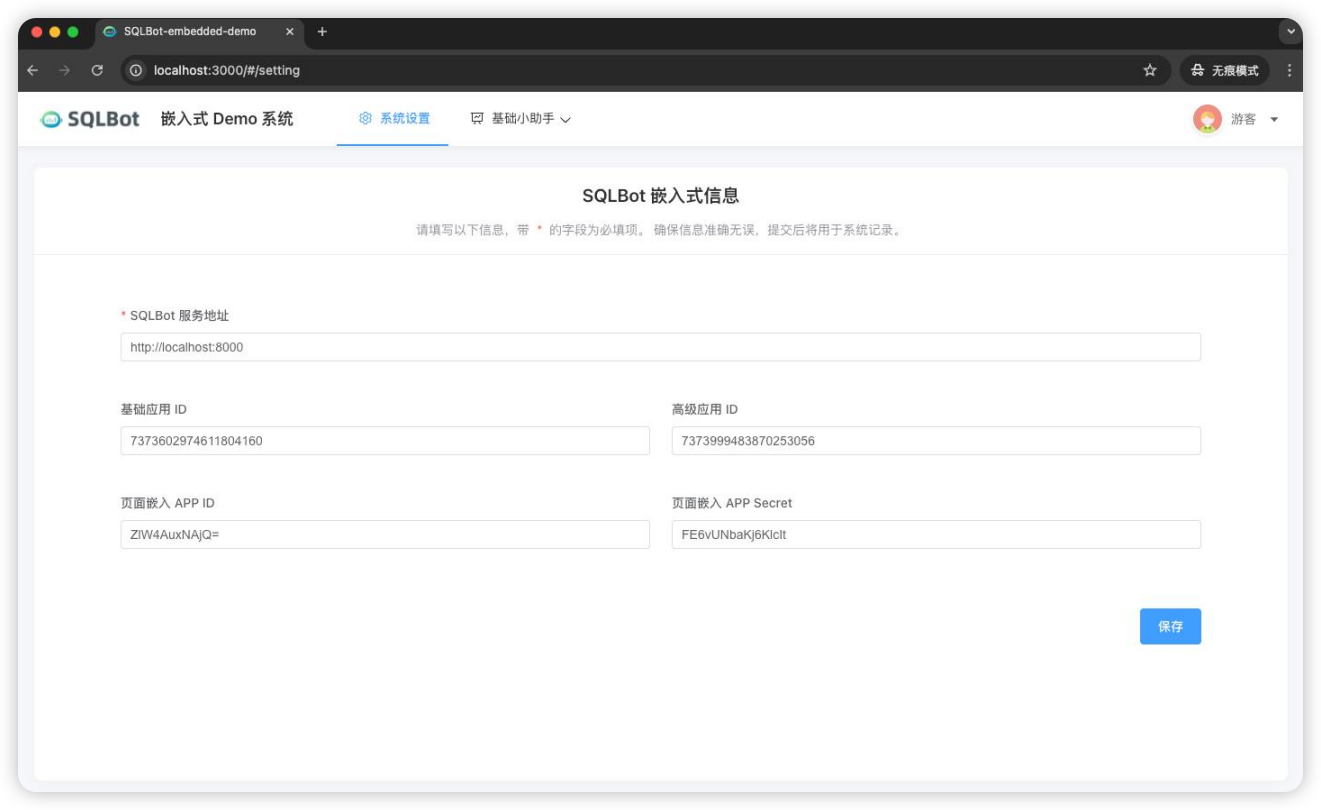Open a new browser tab with plus
Image resolution: width=1321 pixels, height=810 pixels.
point(322,32)
